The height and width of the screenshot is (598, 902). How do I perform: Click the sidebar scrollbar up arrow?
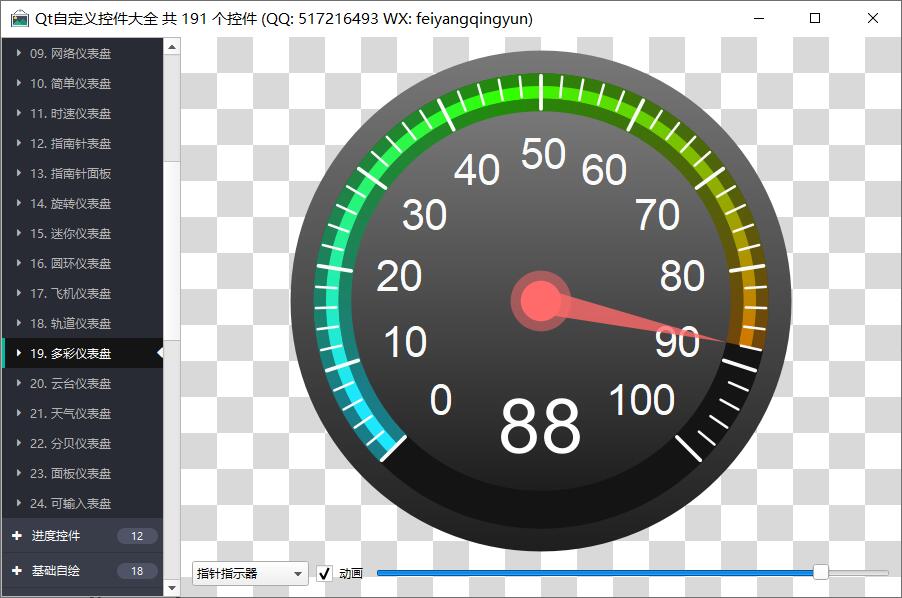(x=172, y=46)
